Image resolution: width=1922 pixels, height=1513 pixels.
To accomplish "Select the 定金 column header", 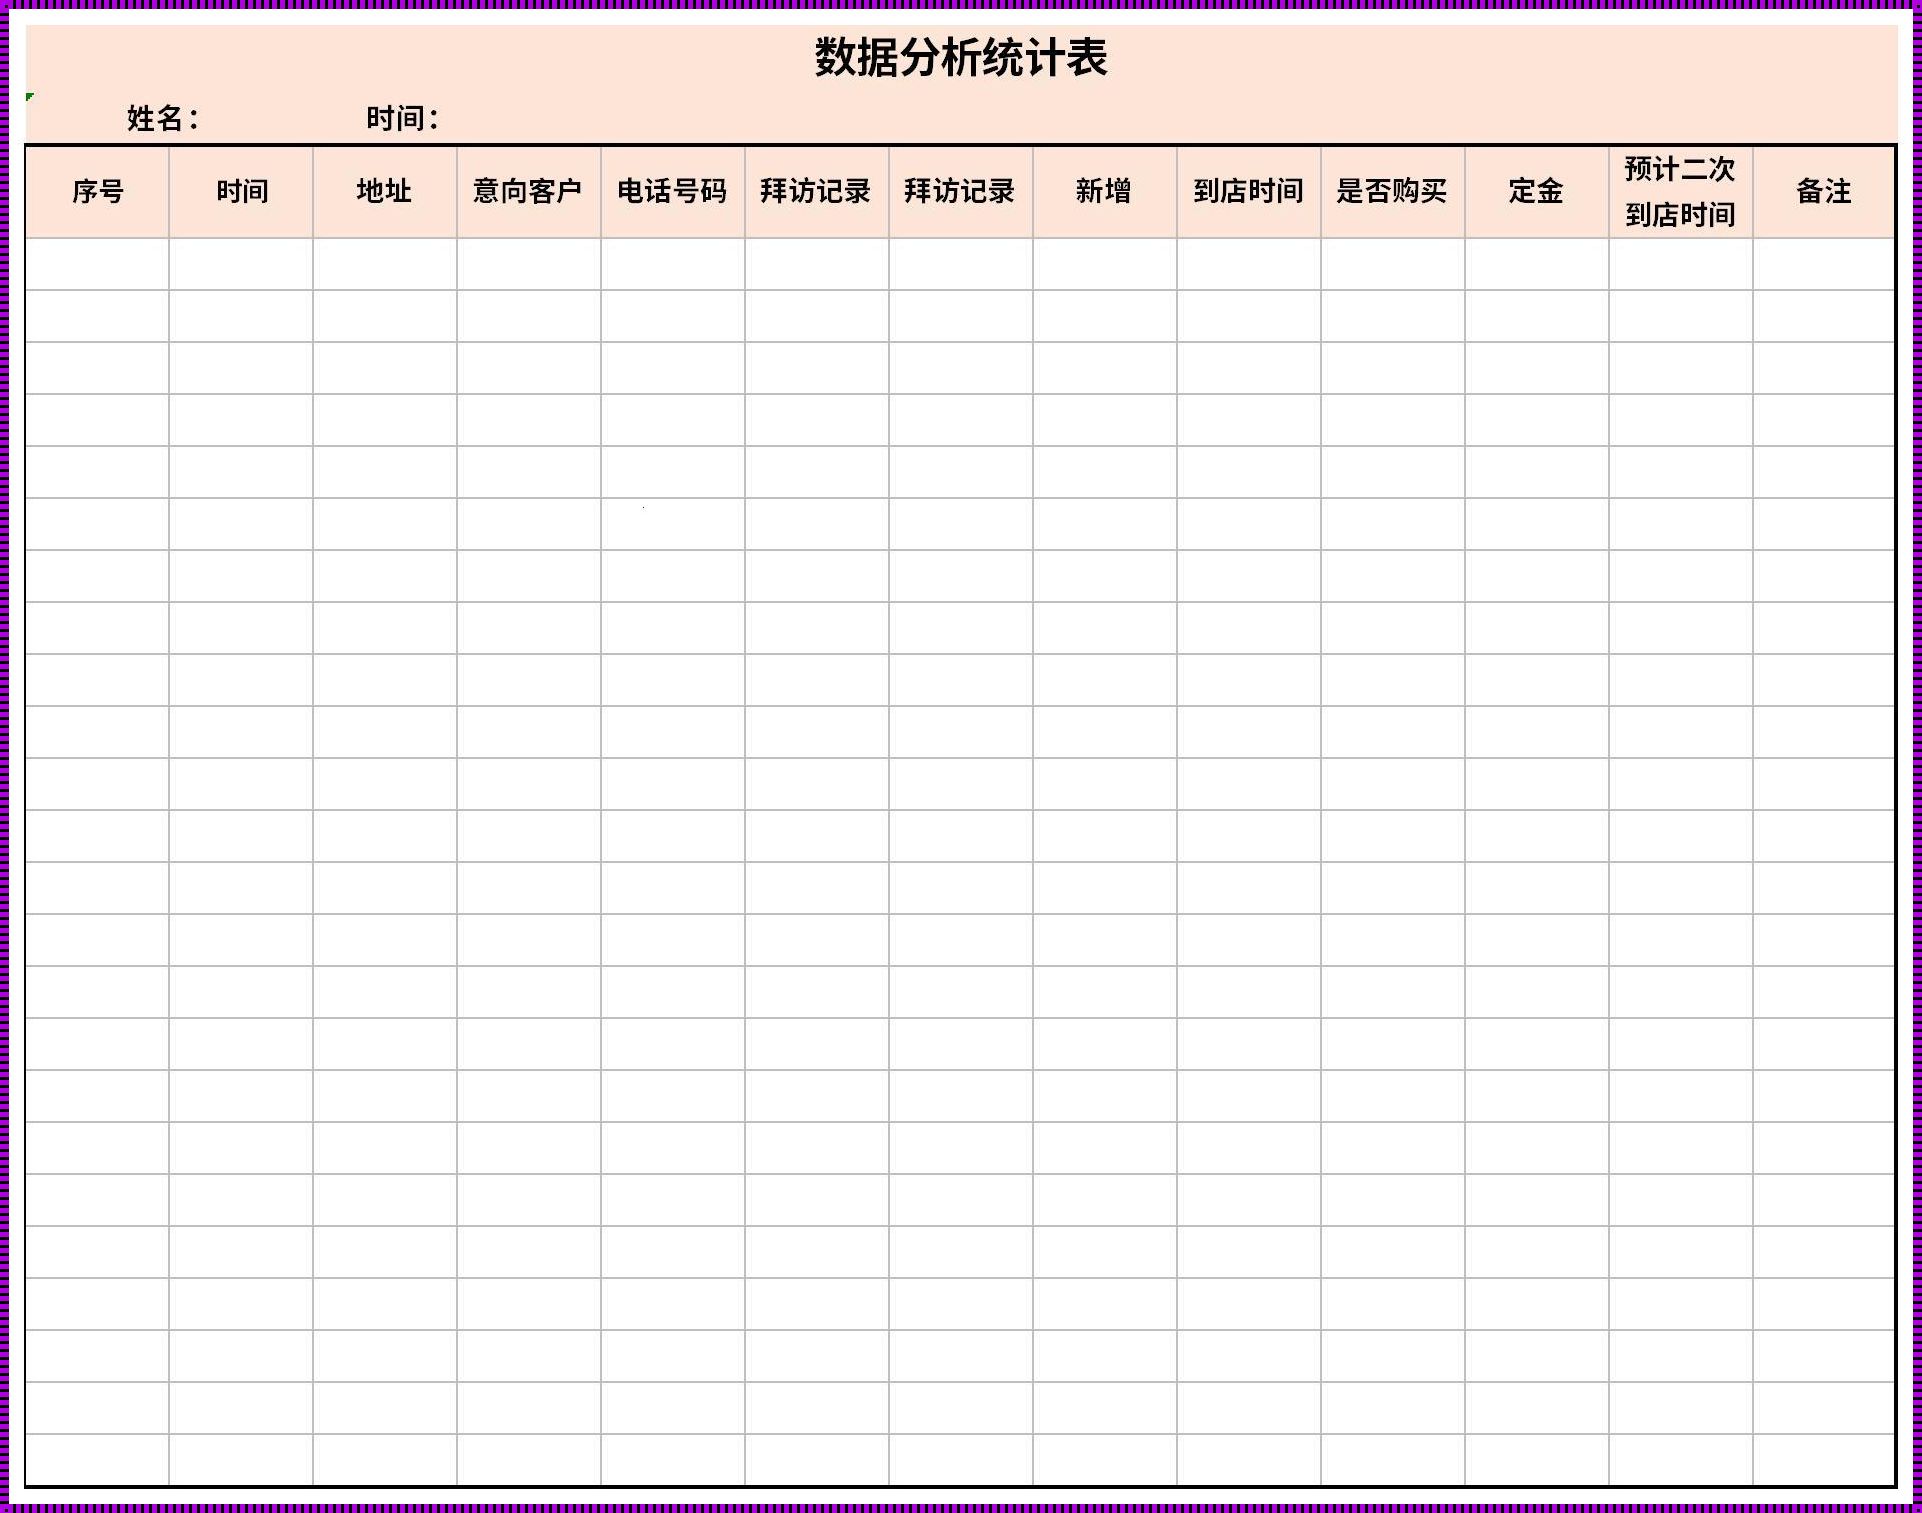I will 1537,191.
